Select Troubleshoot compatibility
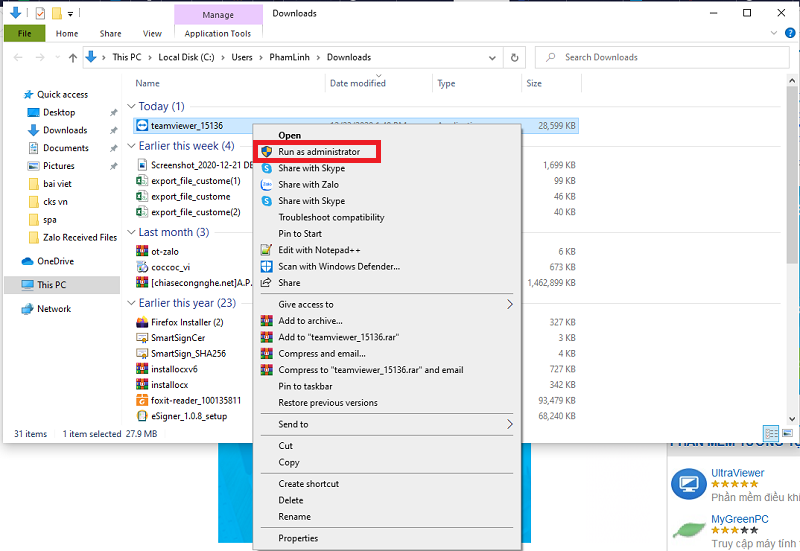The width and height of the screenshot is (800, 551). click(331, 217)
